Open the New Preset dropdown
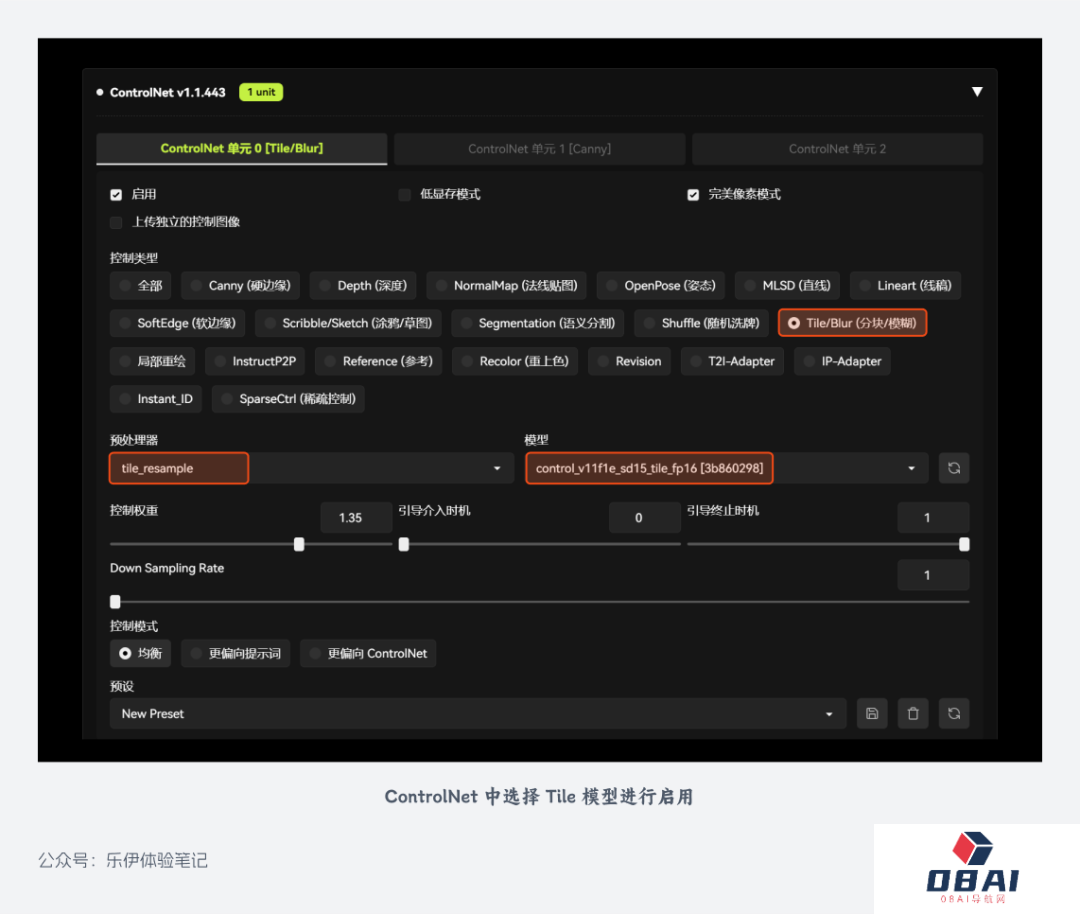The image size is (1080, 914). pos(478,714)
